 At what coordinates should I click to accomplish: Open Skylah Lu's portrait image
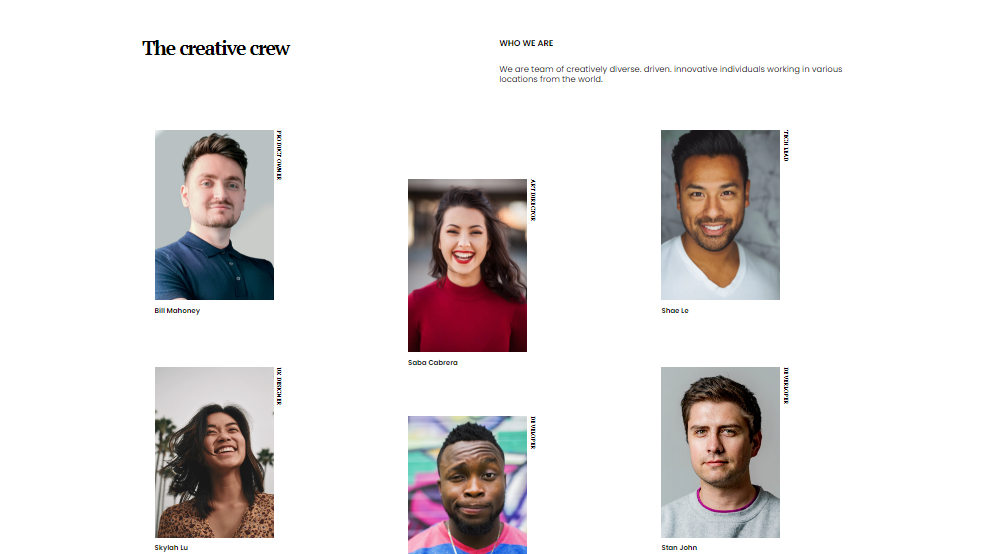[x=214, y=453]
